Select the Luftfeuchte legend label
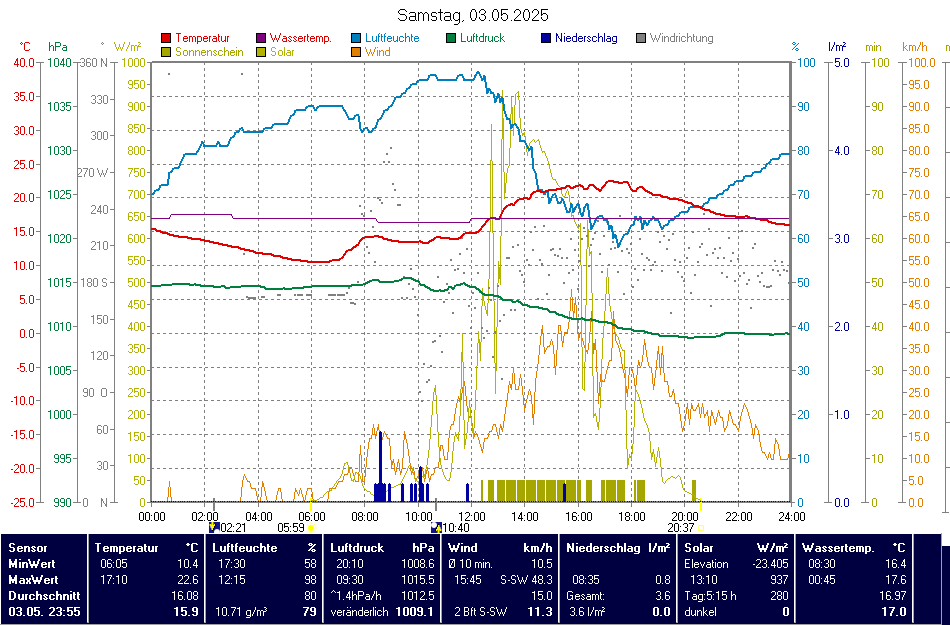 392,38
